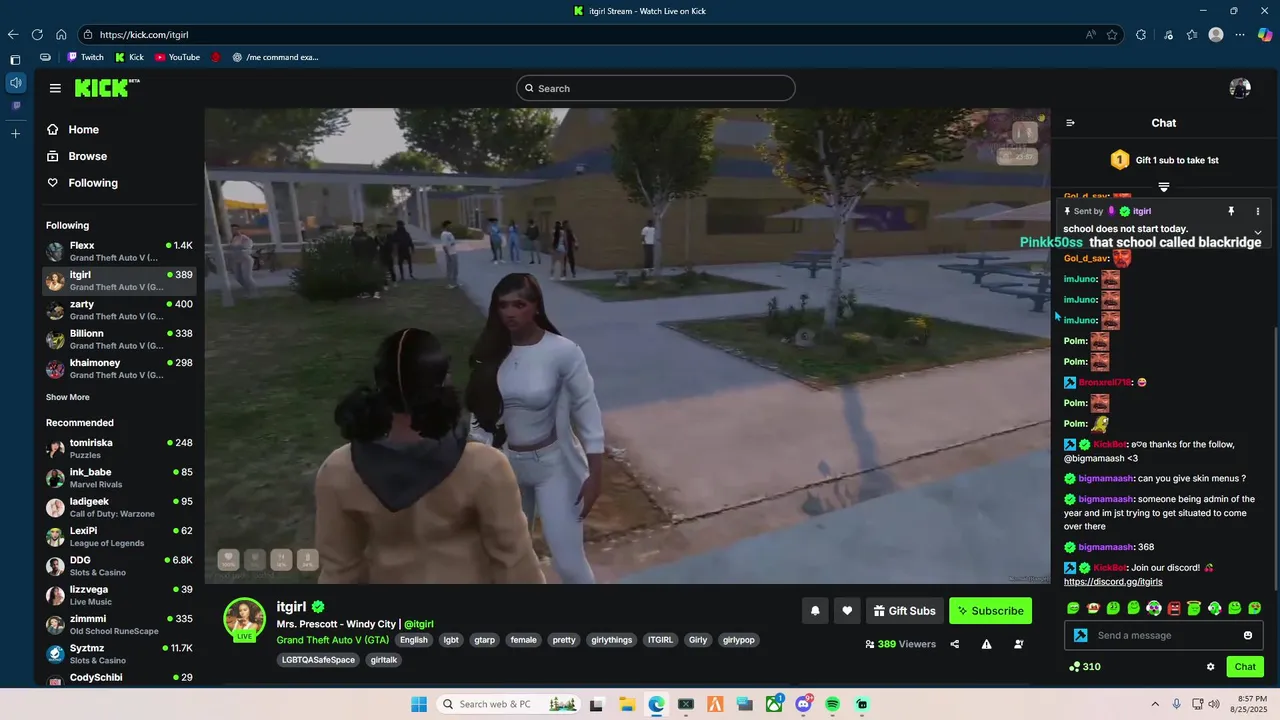This screenshot has width=1280, height=720.
Task: Mute tab audio in vertical tab bar
Action: coord(15,82)
